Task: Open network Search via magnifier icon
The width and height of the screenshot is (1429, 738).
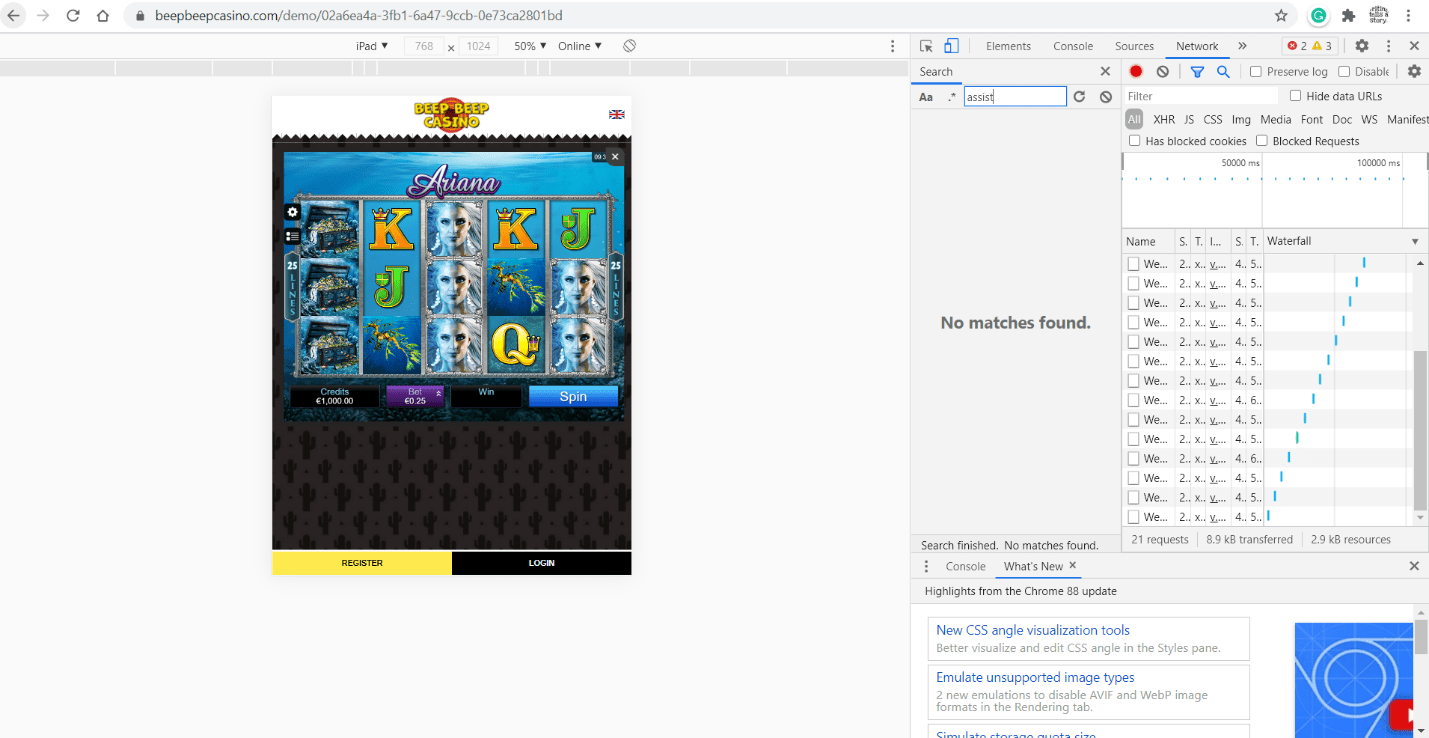Action: tap(1223, 71)
